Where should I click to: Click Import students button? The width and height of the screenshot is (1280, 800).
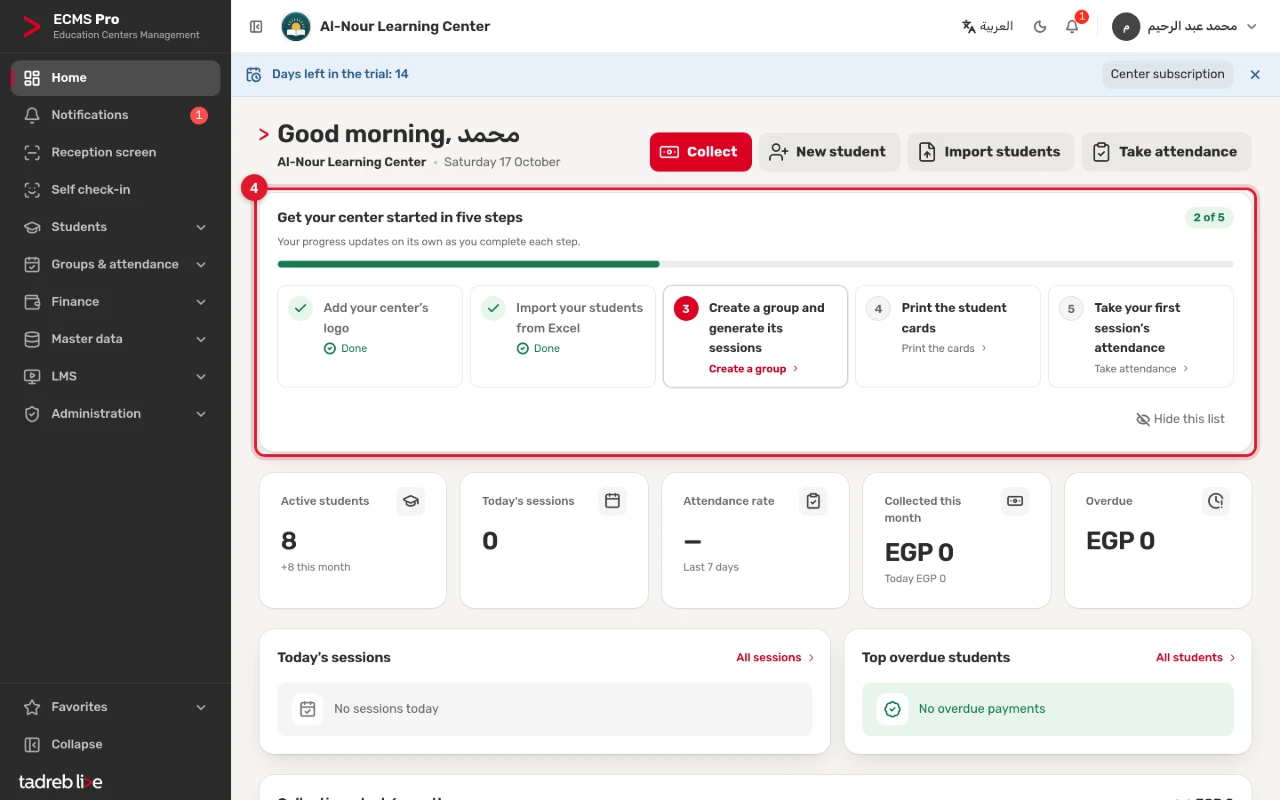pyautogui.click(x=991, y=152)
